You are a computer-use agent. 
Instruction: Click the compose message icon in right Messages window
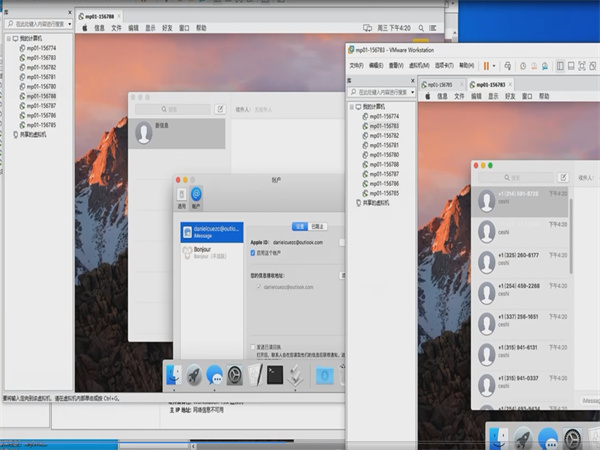563,177
